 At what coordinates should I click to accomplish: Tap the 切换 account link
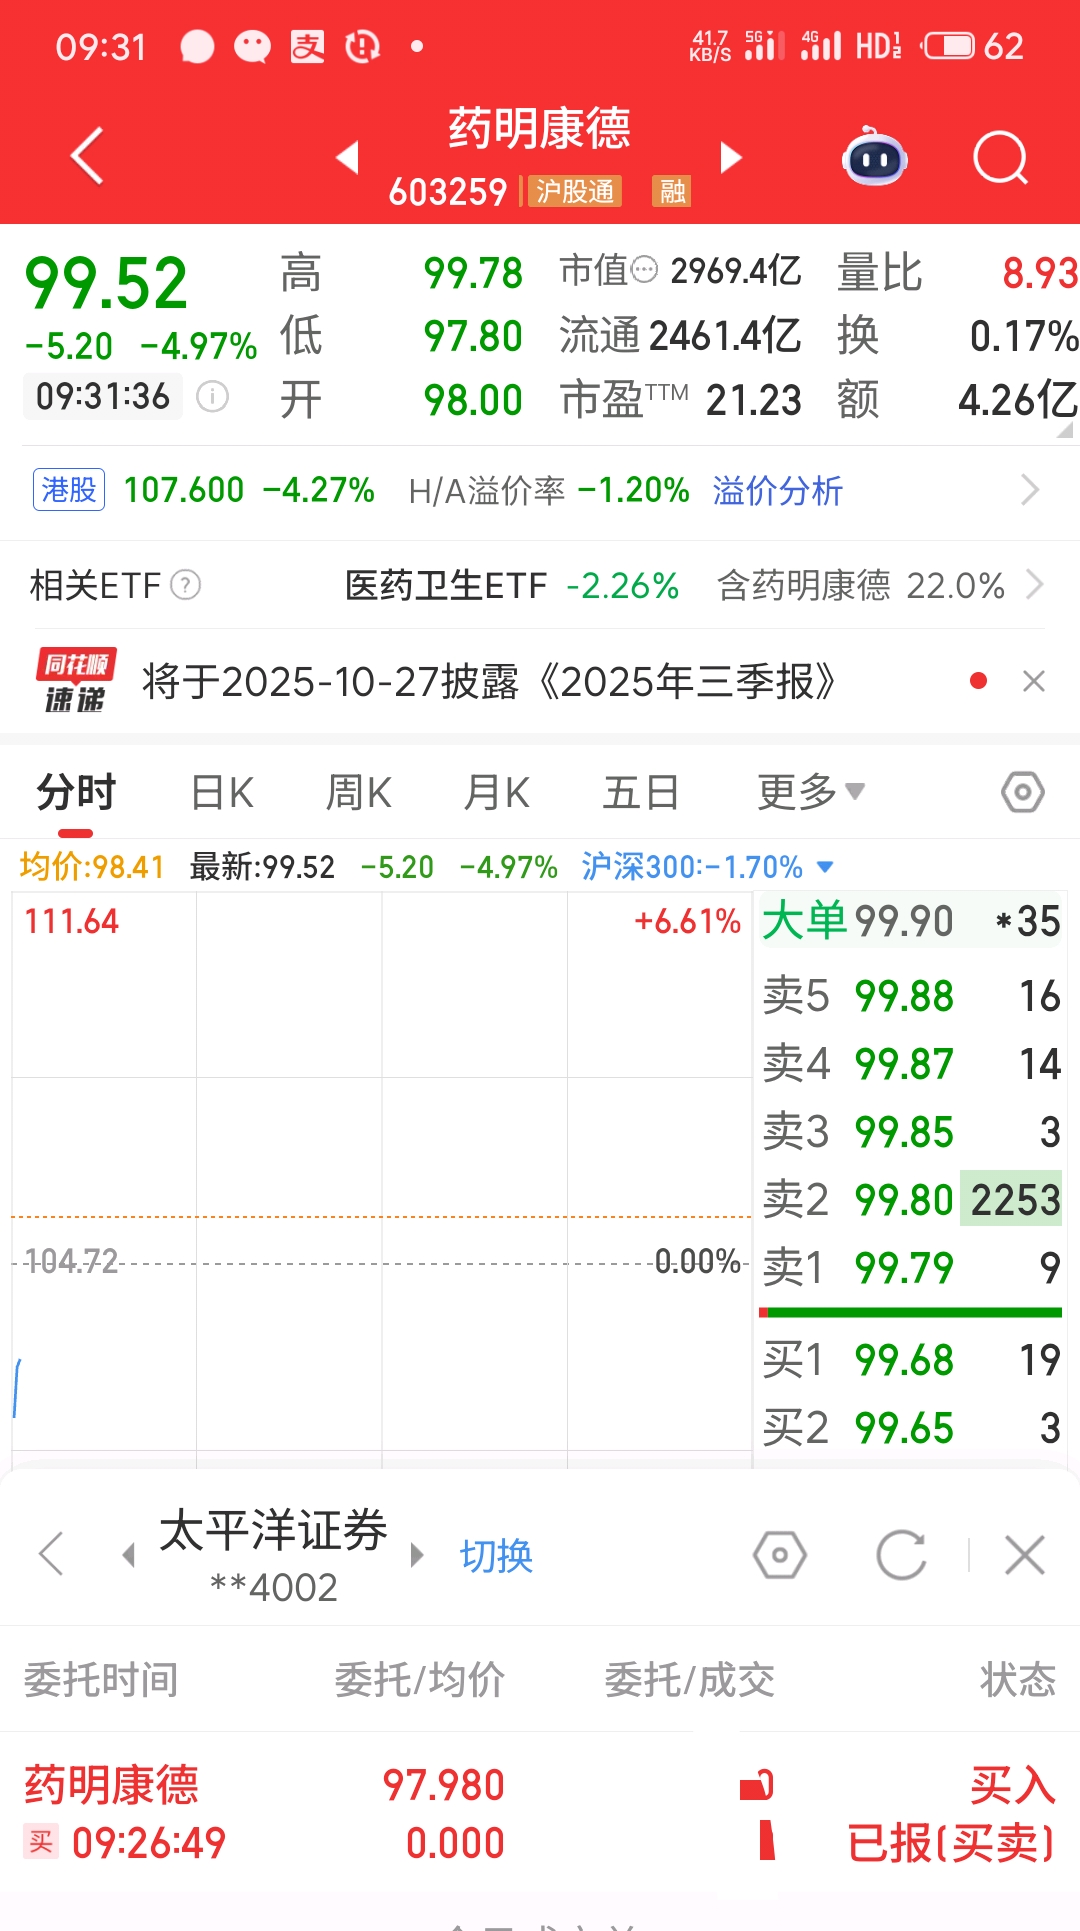[x=496, y=1556]
